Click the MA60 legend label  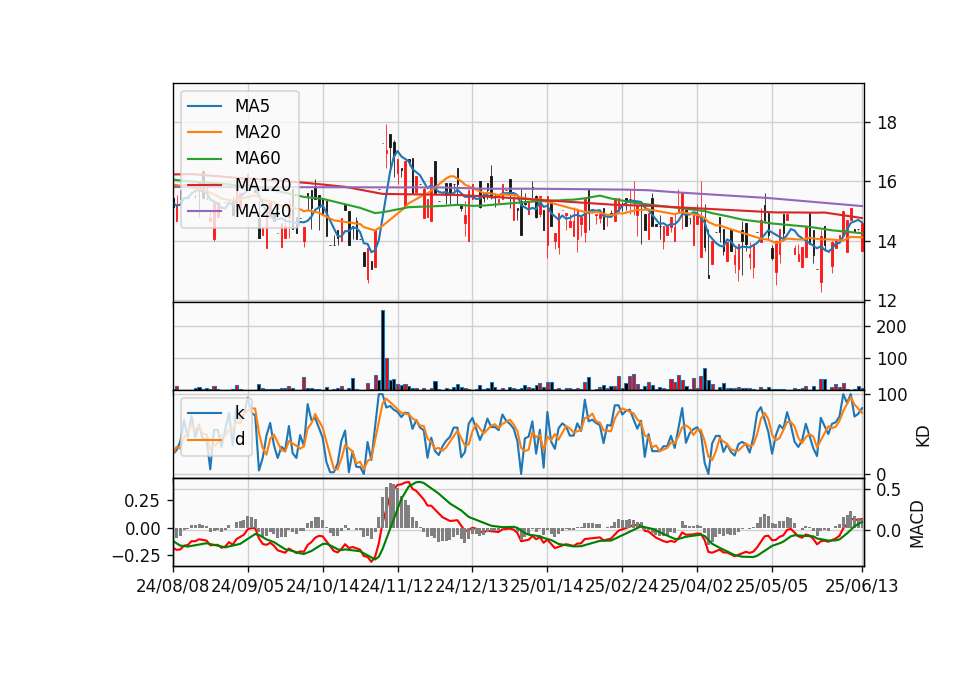coord(257,158)
